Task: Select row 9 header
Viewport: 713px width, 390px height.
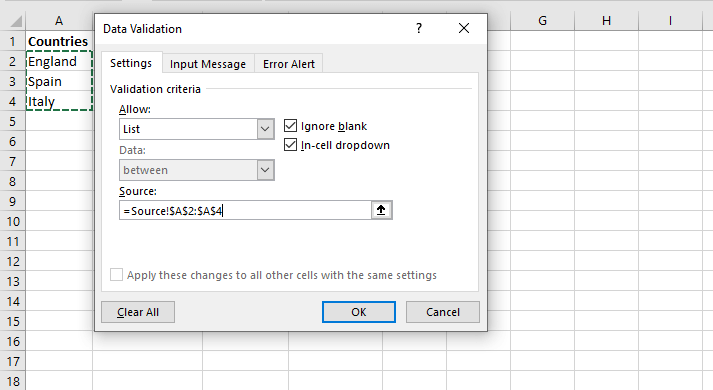Action: pyautogui.click(x=13, y=201)
